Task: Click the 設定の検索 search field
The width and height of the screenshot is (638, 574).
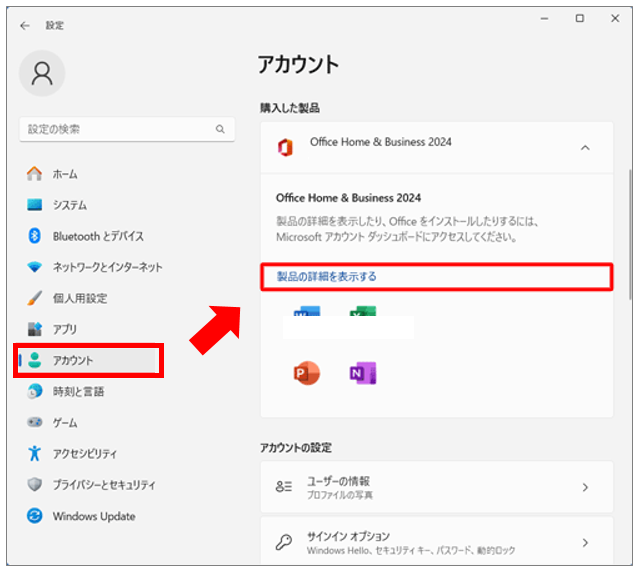Action: point(127,129)
